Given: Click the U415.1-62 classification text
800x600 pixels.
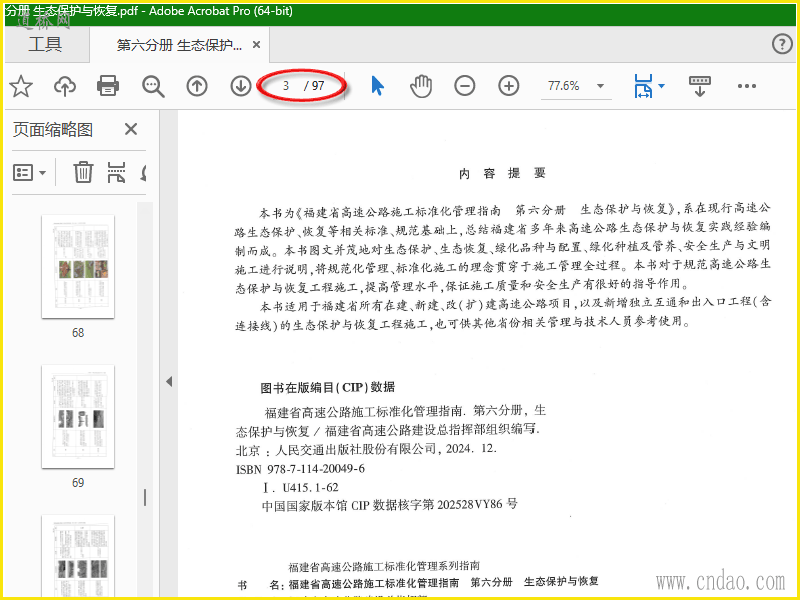Looking at the screenshot, I should [x=311, y=487].
